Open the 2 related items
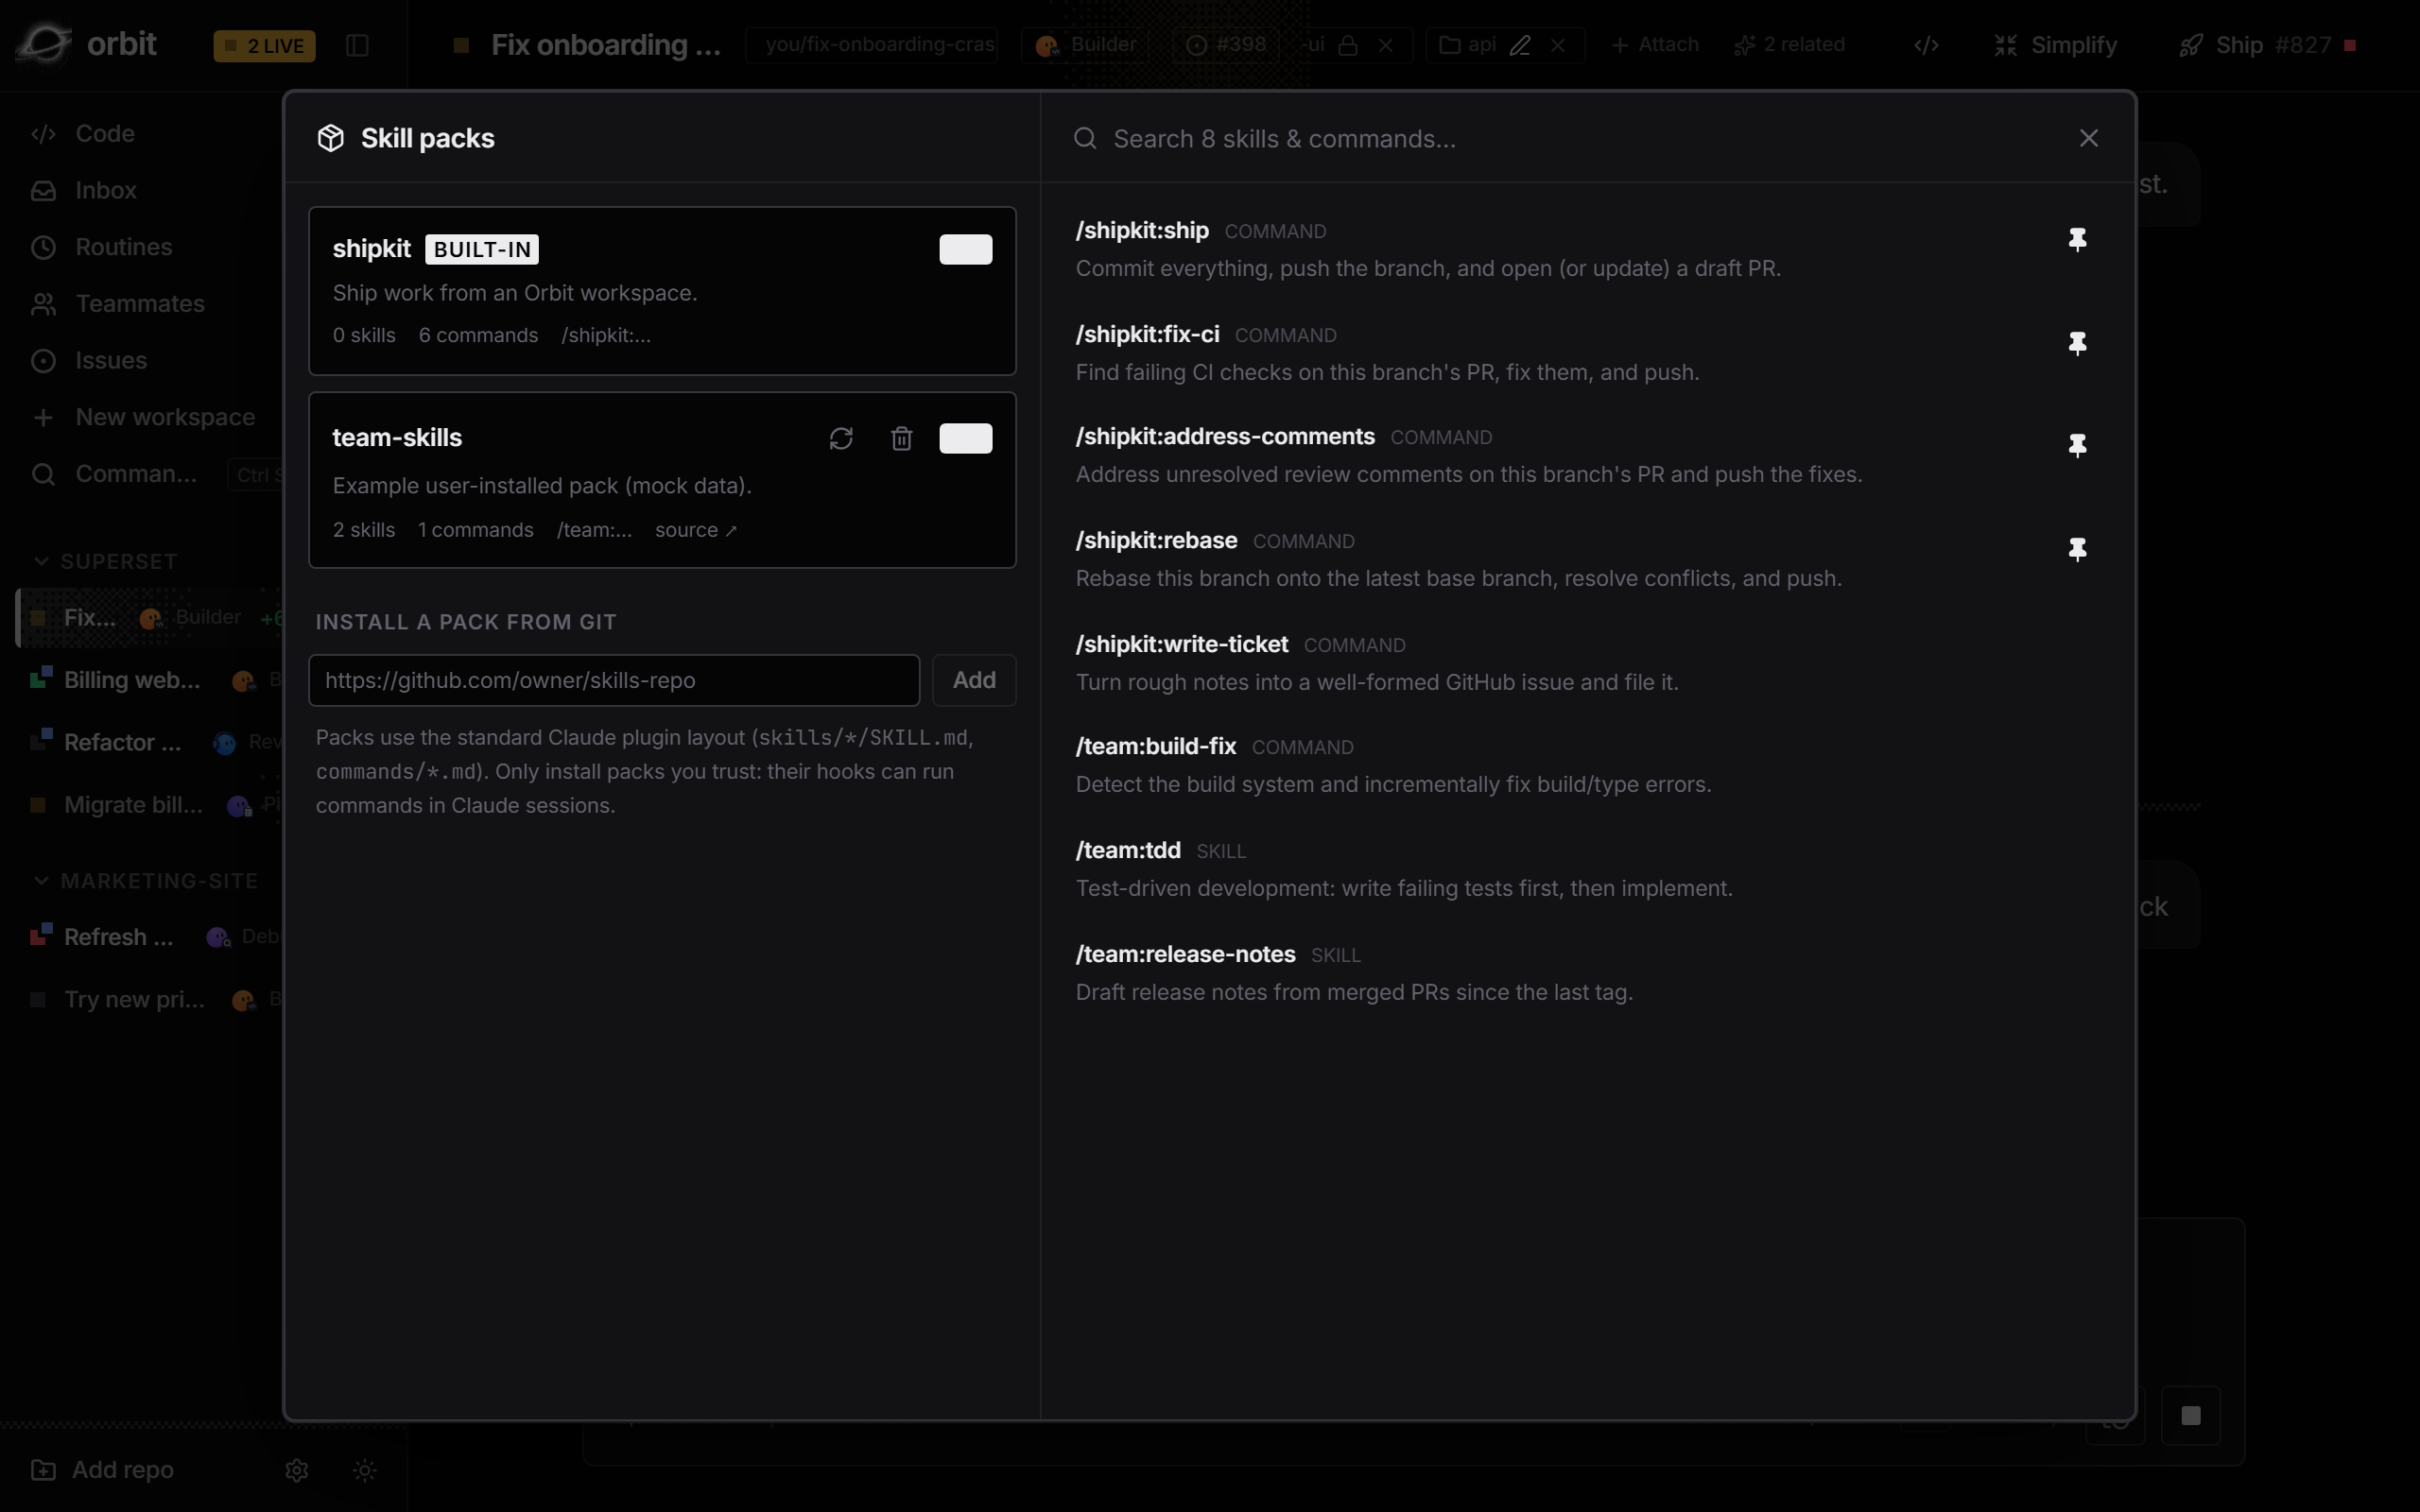Image resolution: width=2420 pixels, height=1512 pixels. tap(1790, 45)
